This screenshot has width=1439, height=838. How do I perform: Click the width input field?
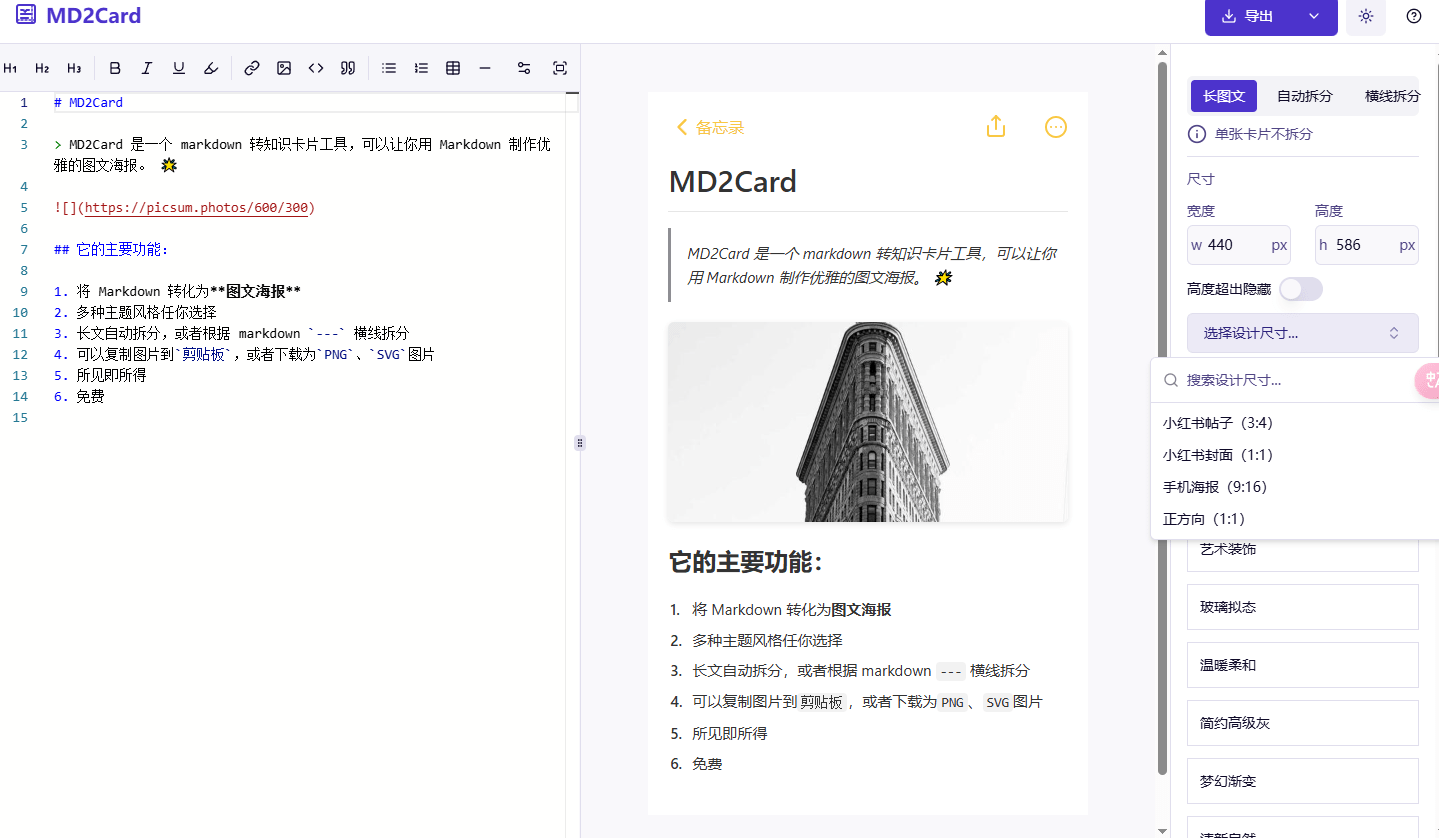(x=1238, y=245)
